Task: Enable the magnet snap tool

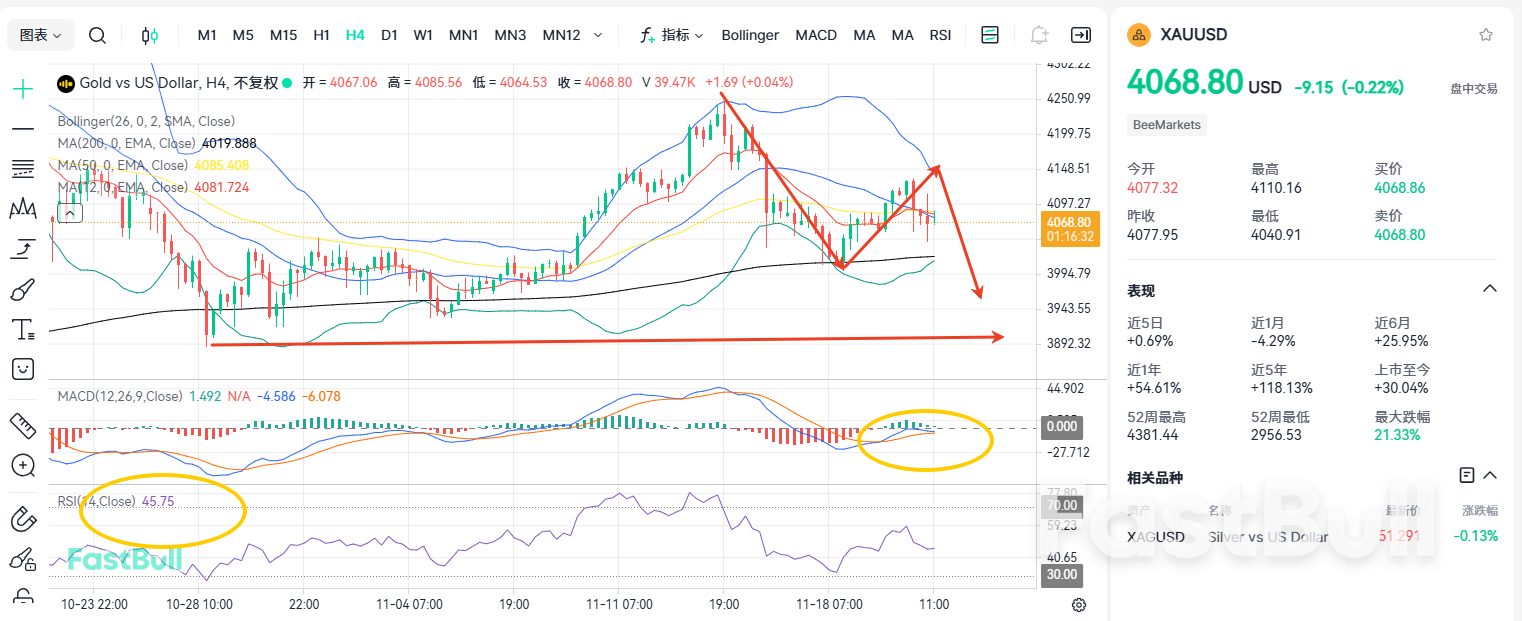Action: [x=22, y=519]
